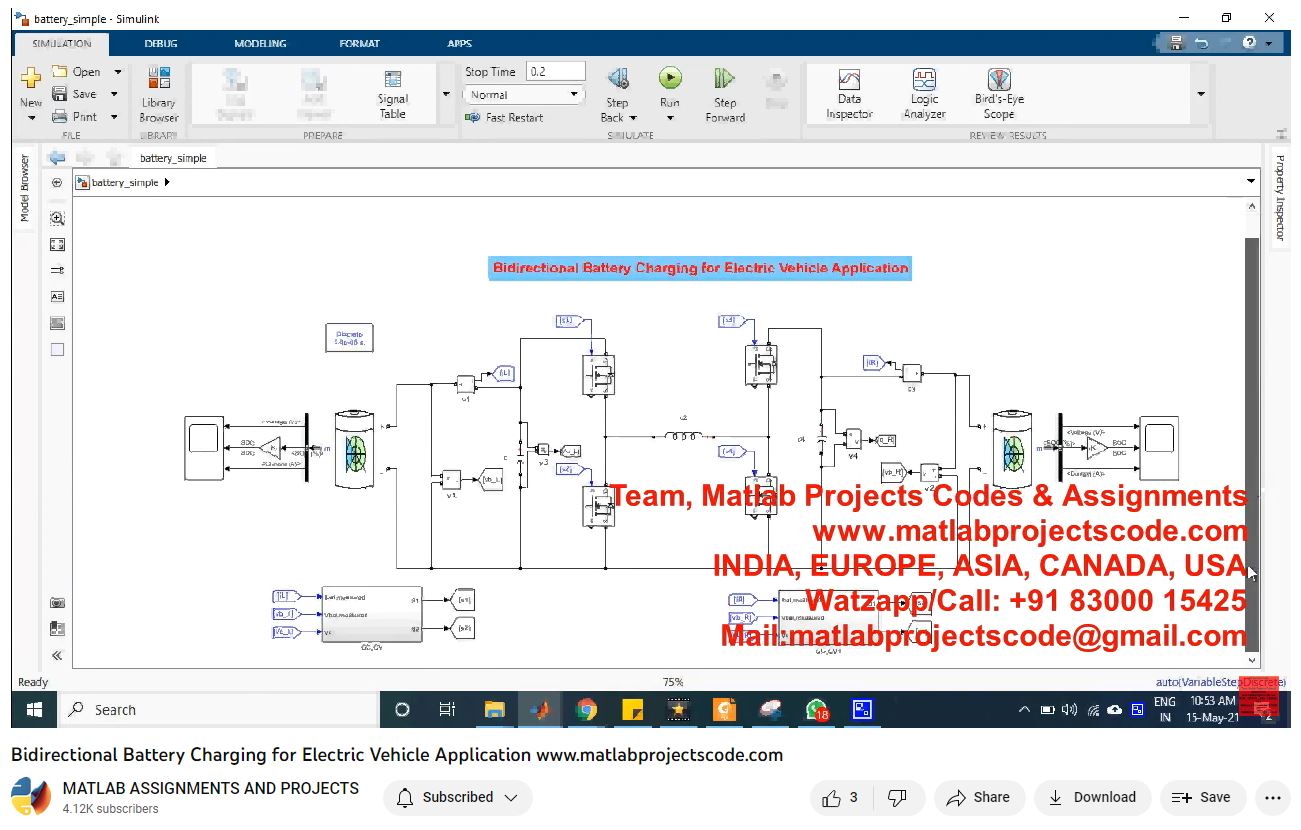The width and height of the screenshot is (1301, 830).
Task: Expand the Print dropdown arrow
Action: point(114,116)
